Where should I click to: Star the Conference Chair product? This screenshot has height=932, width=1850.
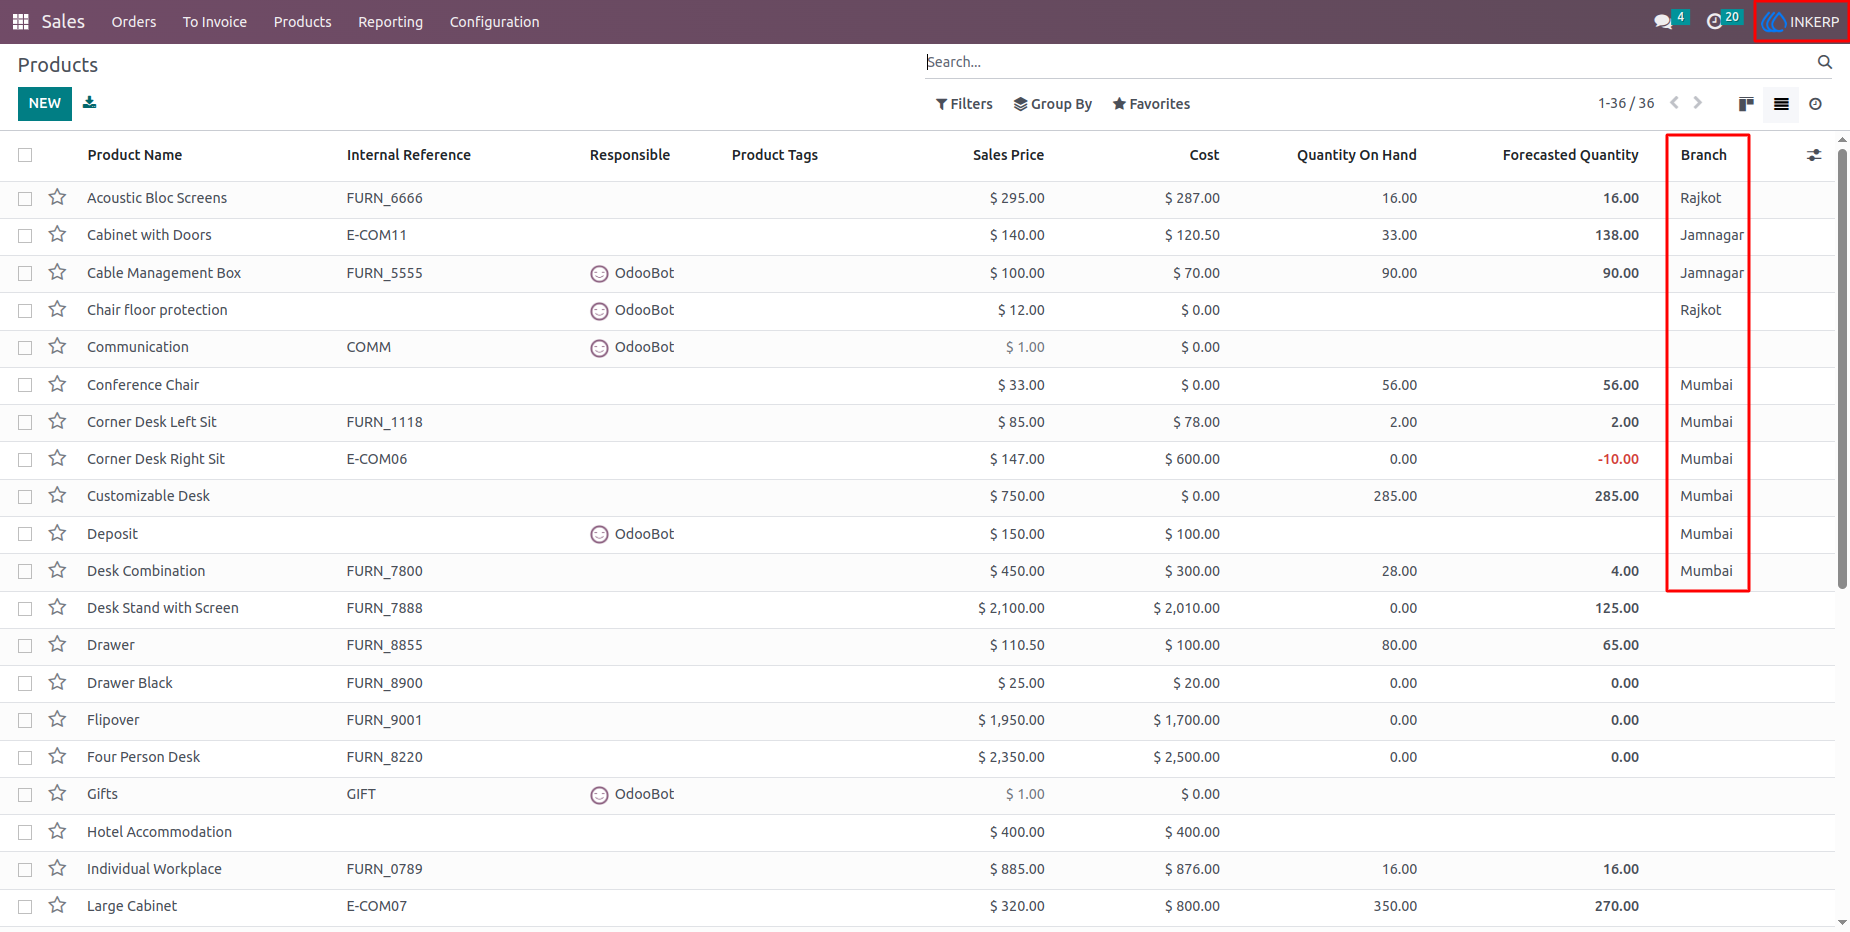point(57,384)
